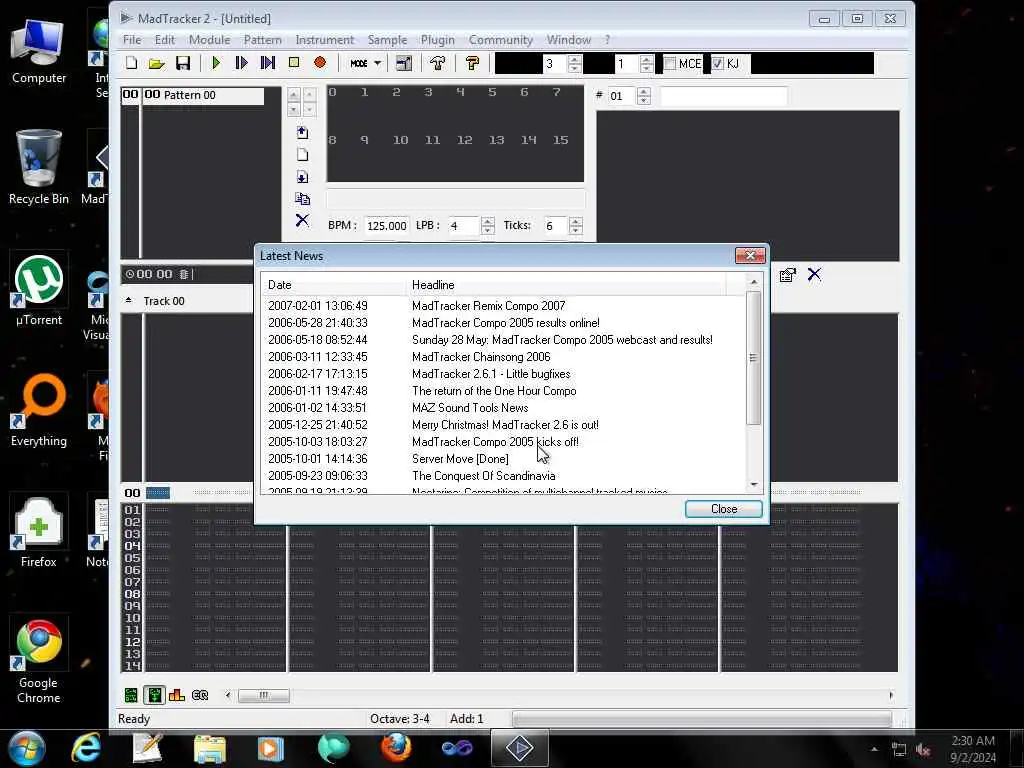Increase the toolbar value showing 1
The image size is (1024, 768).
pos(647,59)
